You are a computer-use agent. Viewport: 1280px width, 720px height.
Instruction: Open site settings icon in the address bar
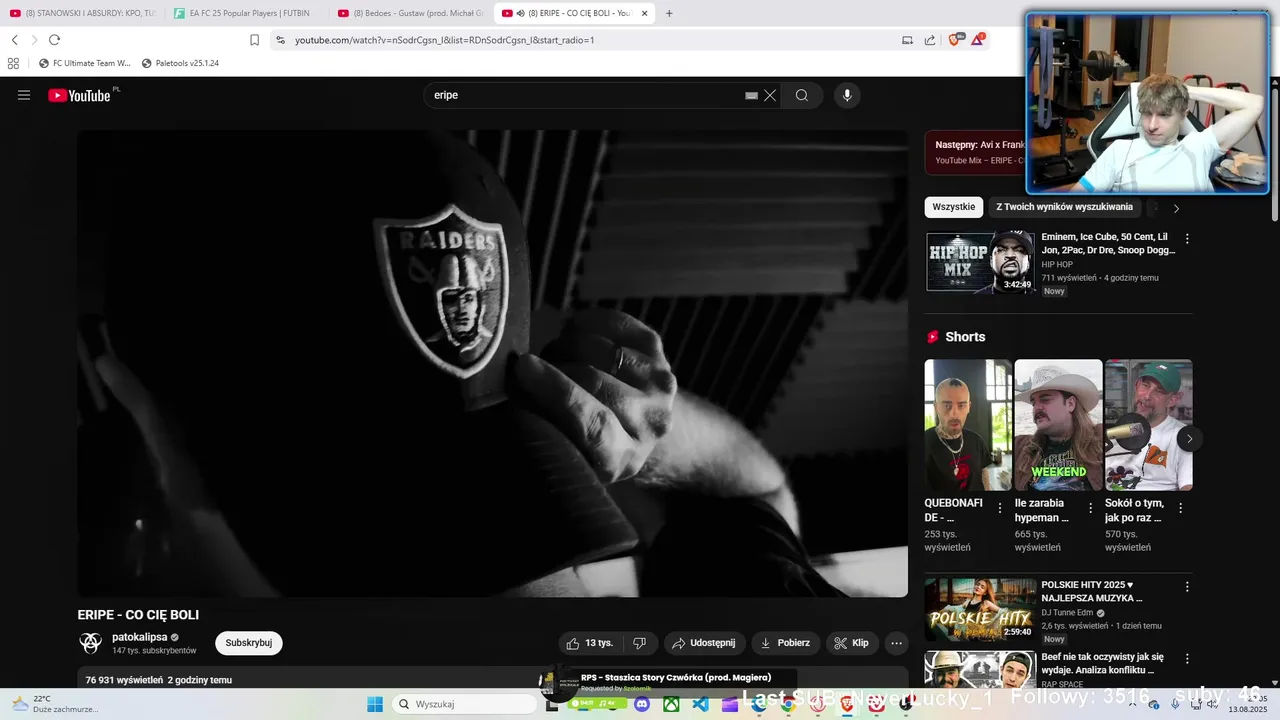pyautogui.click(x=280, y=40)
